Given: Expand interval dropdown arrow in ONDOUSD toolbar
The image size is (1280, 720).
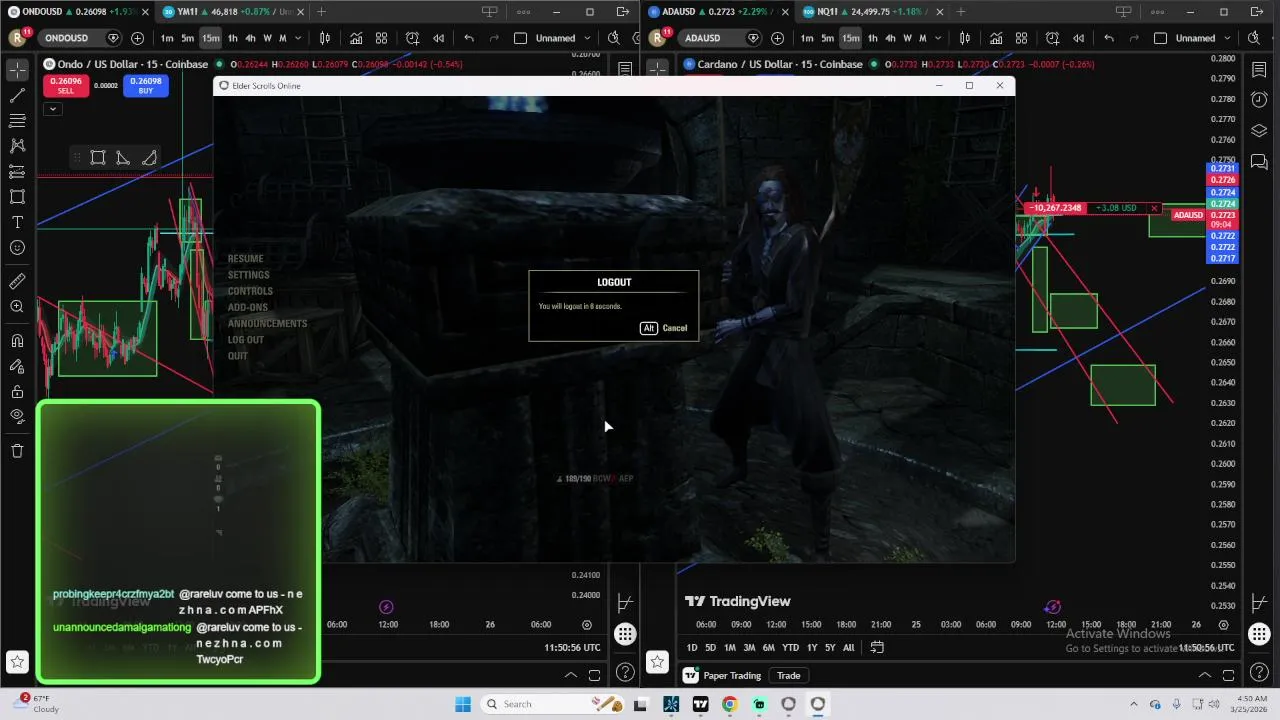Looking at the screenshot, I should 298,38.
